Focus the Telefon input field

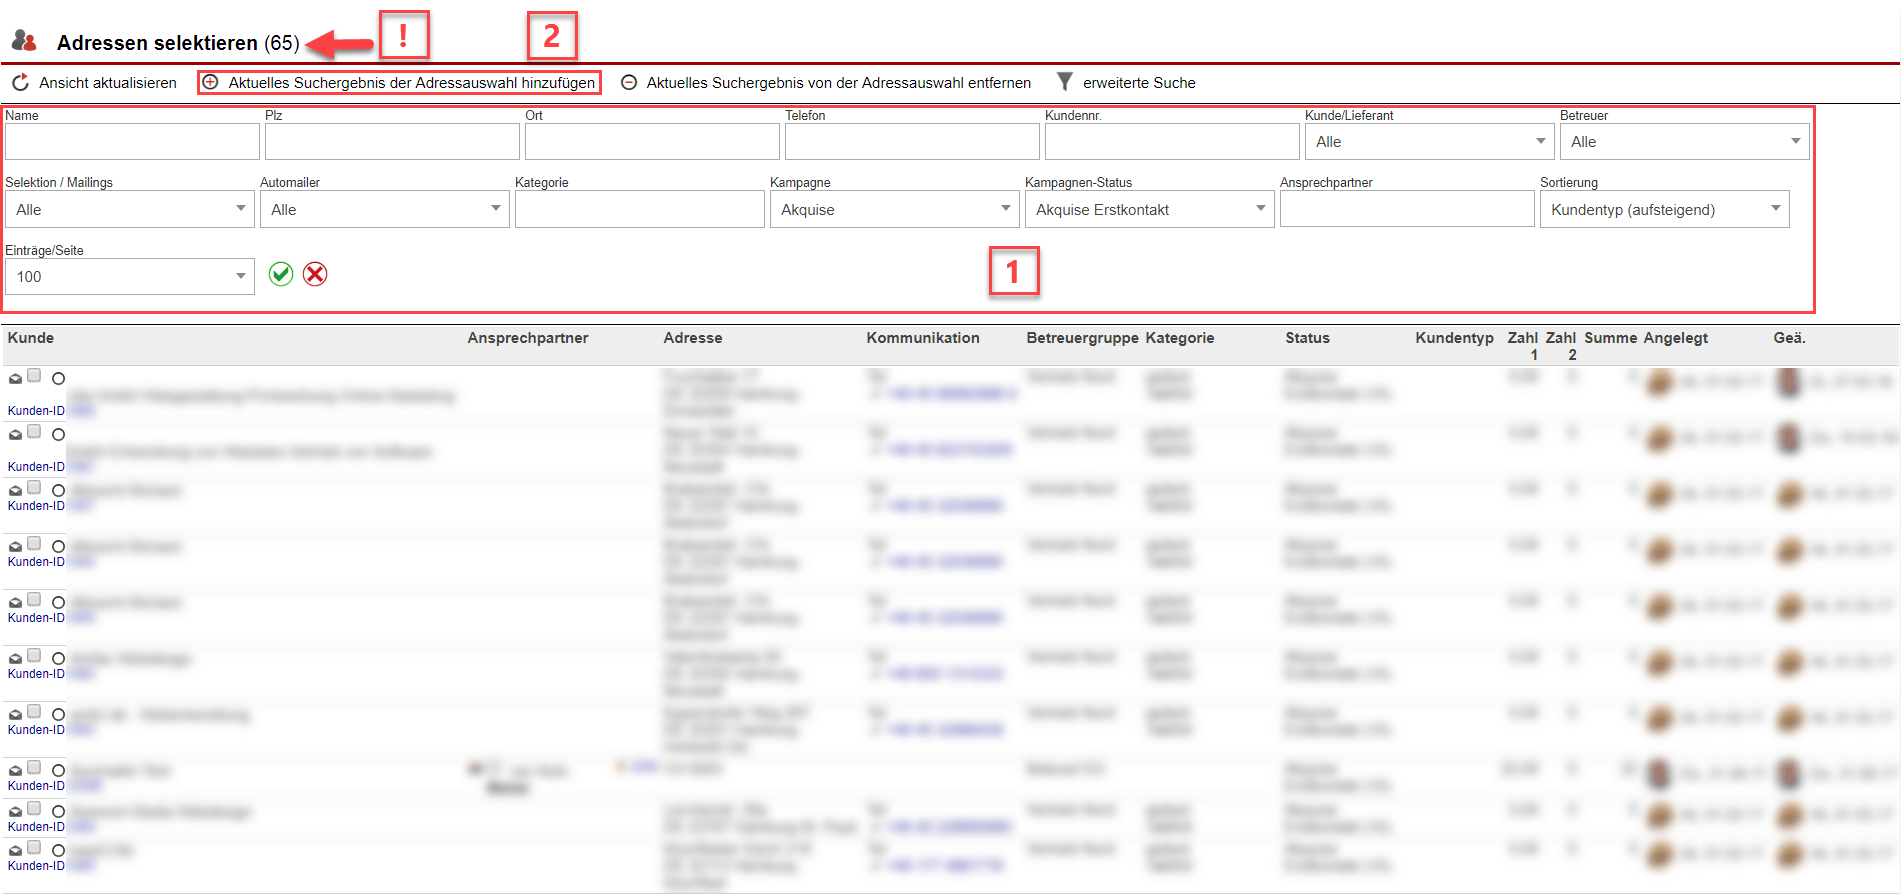[912, 142]
